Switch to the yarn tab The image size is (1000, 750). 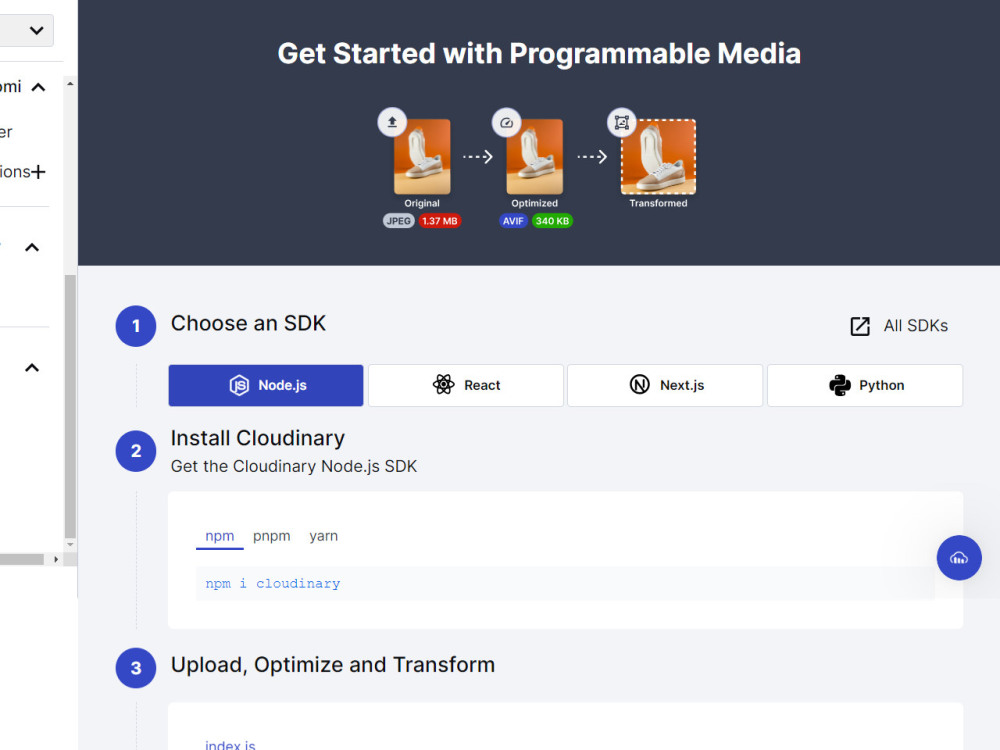coord(323,536)
